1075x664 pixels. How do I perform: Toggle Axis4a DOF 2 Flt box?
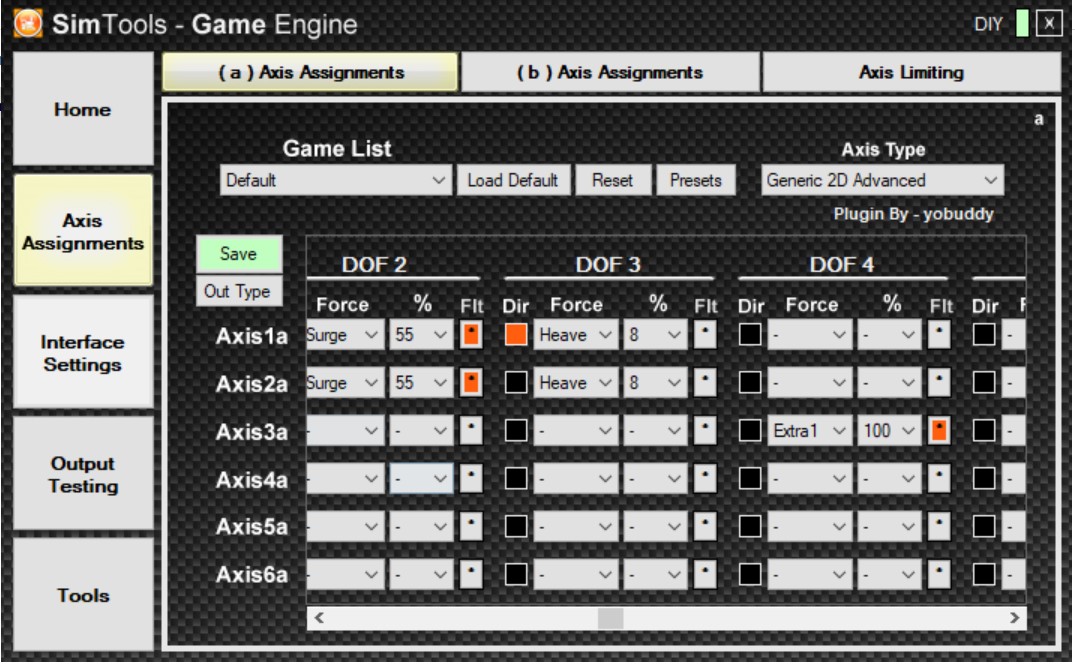[471, 479]
